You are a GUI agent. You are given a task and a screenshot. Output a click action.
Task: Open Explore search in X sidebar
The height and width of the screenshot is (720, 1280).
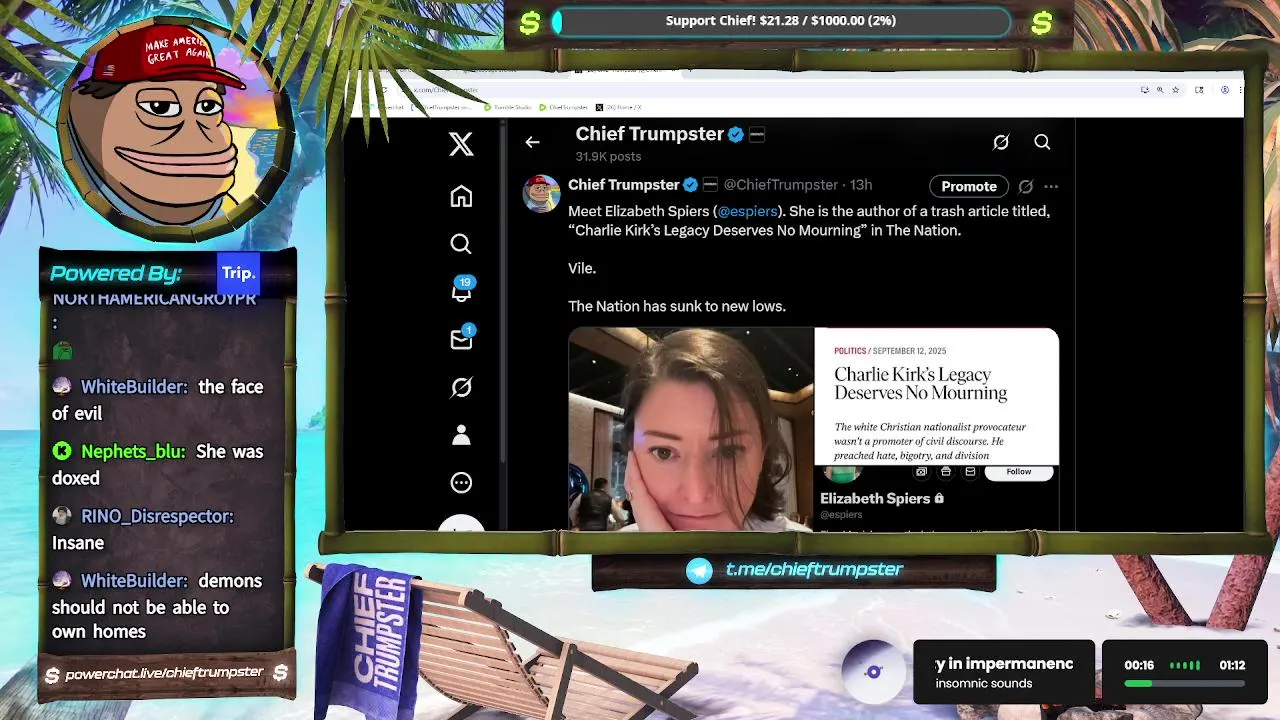point(461,244)
